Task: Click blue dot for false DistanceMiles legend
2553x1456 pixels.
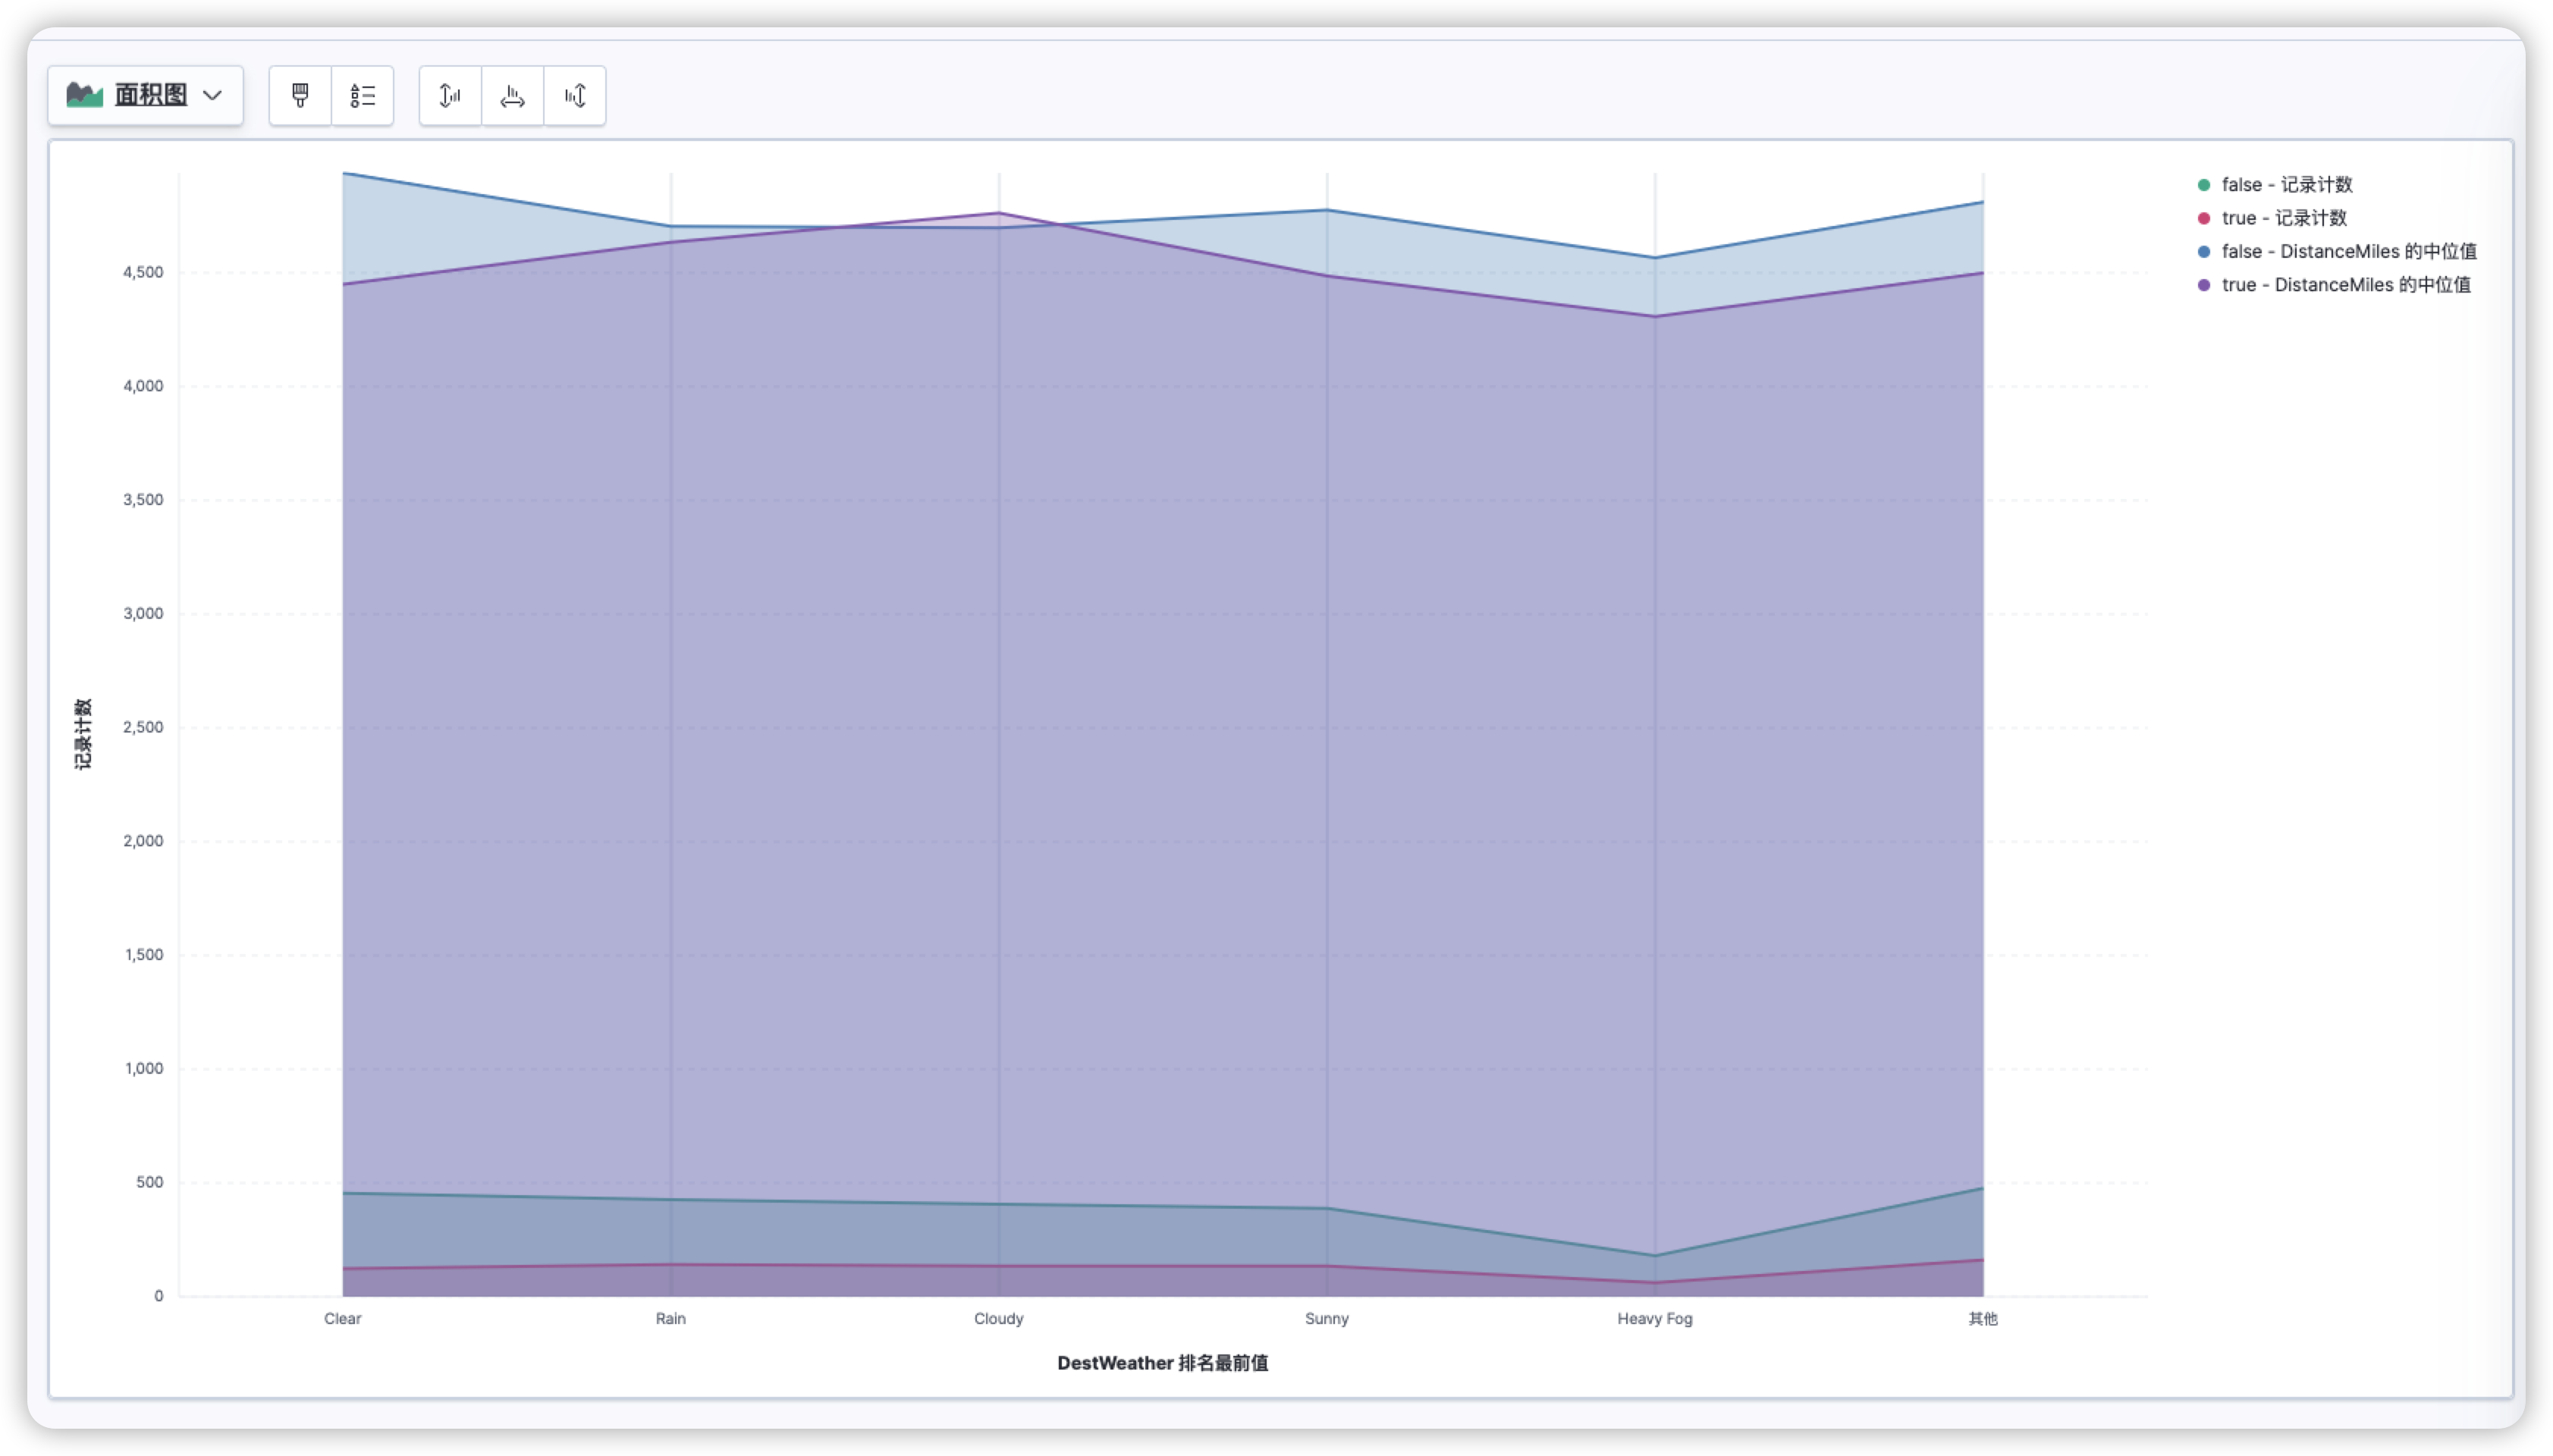Action: (x=2203, y=252)
